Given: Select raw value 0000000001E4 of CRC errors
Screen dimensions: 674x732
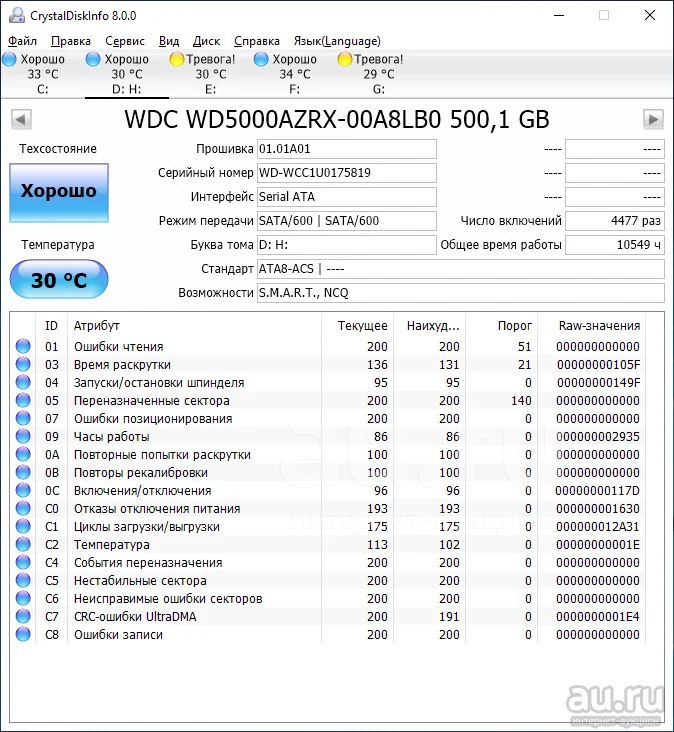Looking at the screenshot, I should pyautogui.click(x=597, y=617).
